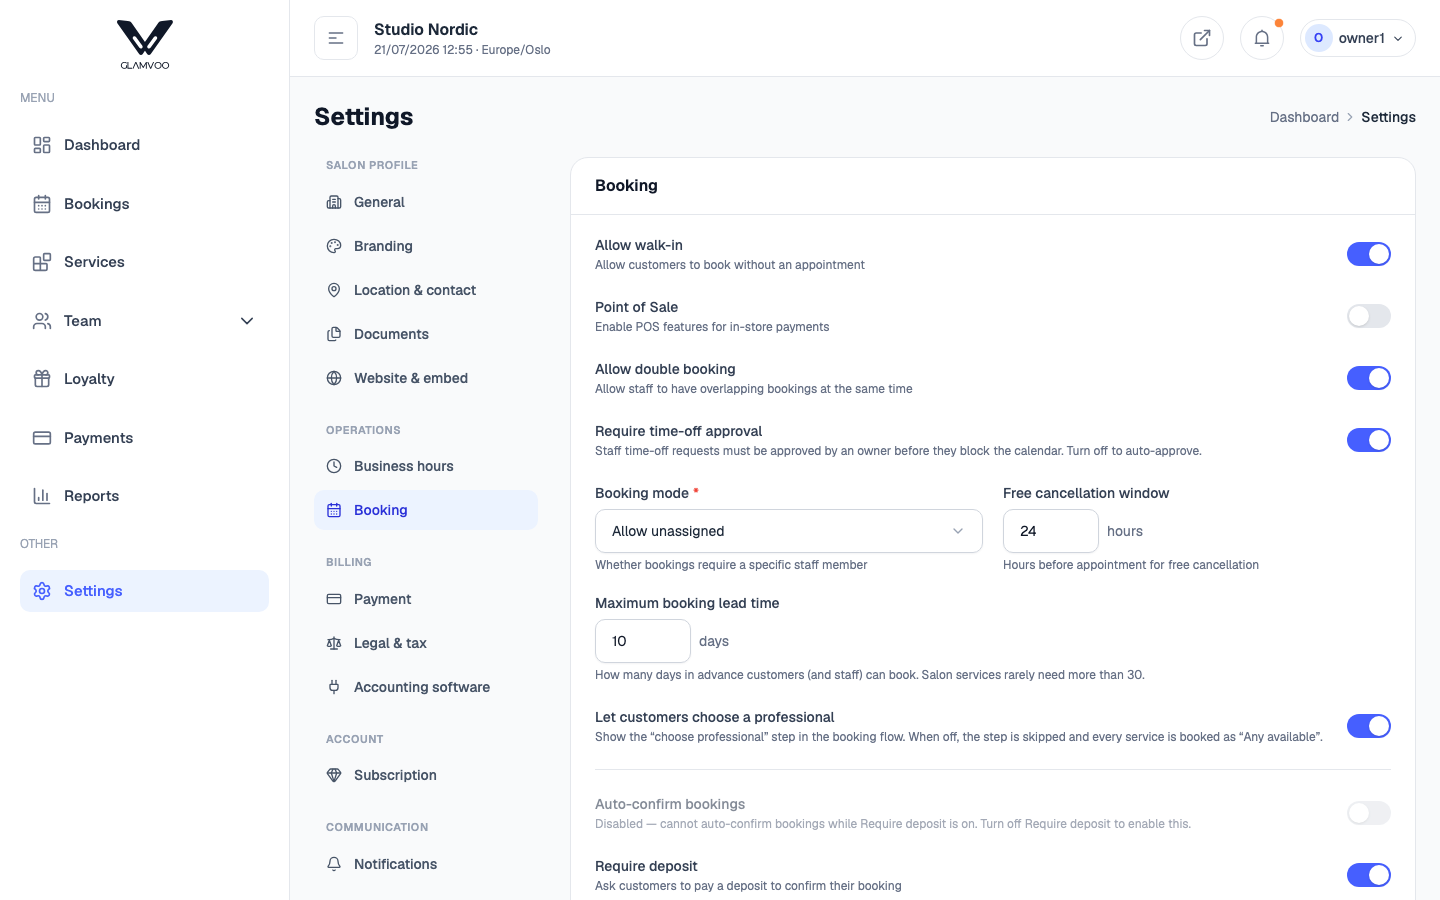Viewport: 1440px width, 900px height.
Task: Go to Branding settings
Action: [x=426, y=246]
